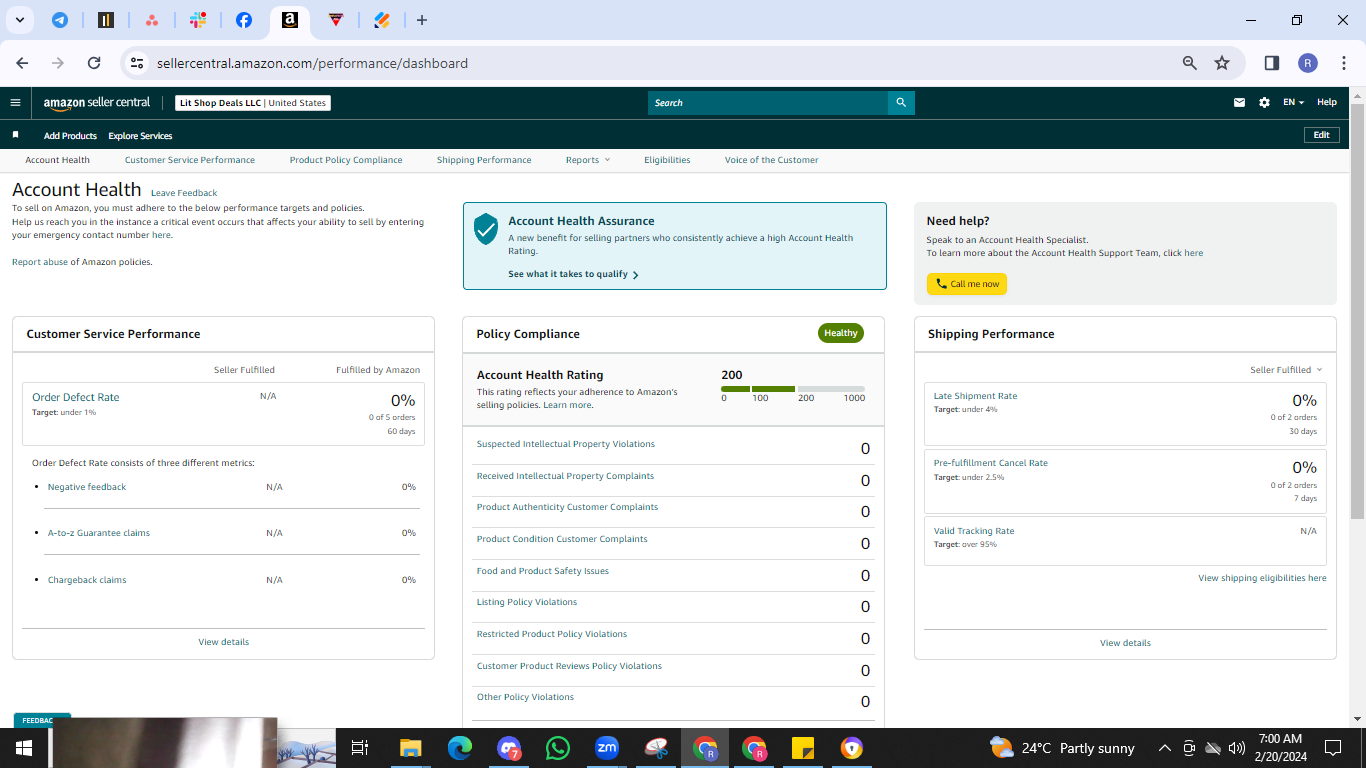Screen dimensions: 1366x768
Task: Go to Customer Service Performance tab
Action: pyautogui.click(x=190, y=160)
